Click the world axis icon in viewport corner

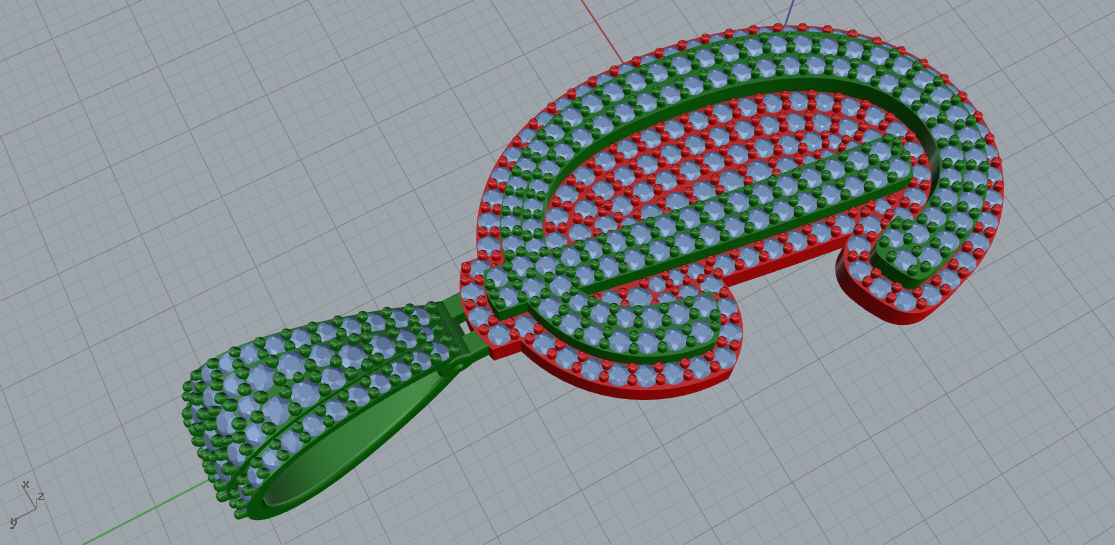[x=27, y=503]
